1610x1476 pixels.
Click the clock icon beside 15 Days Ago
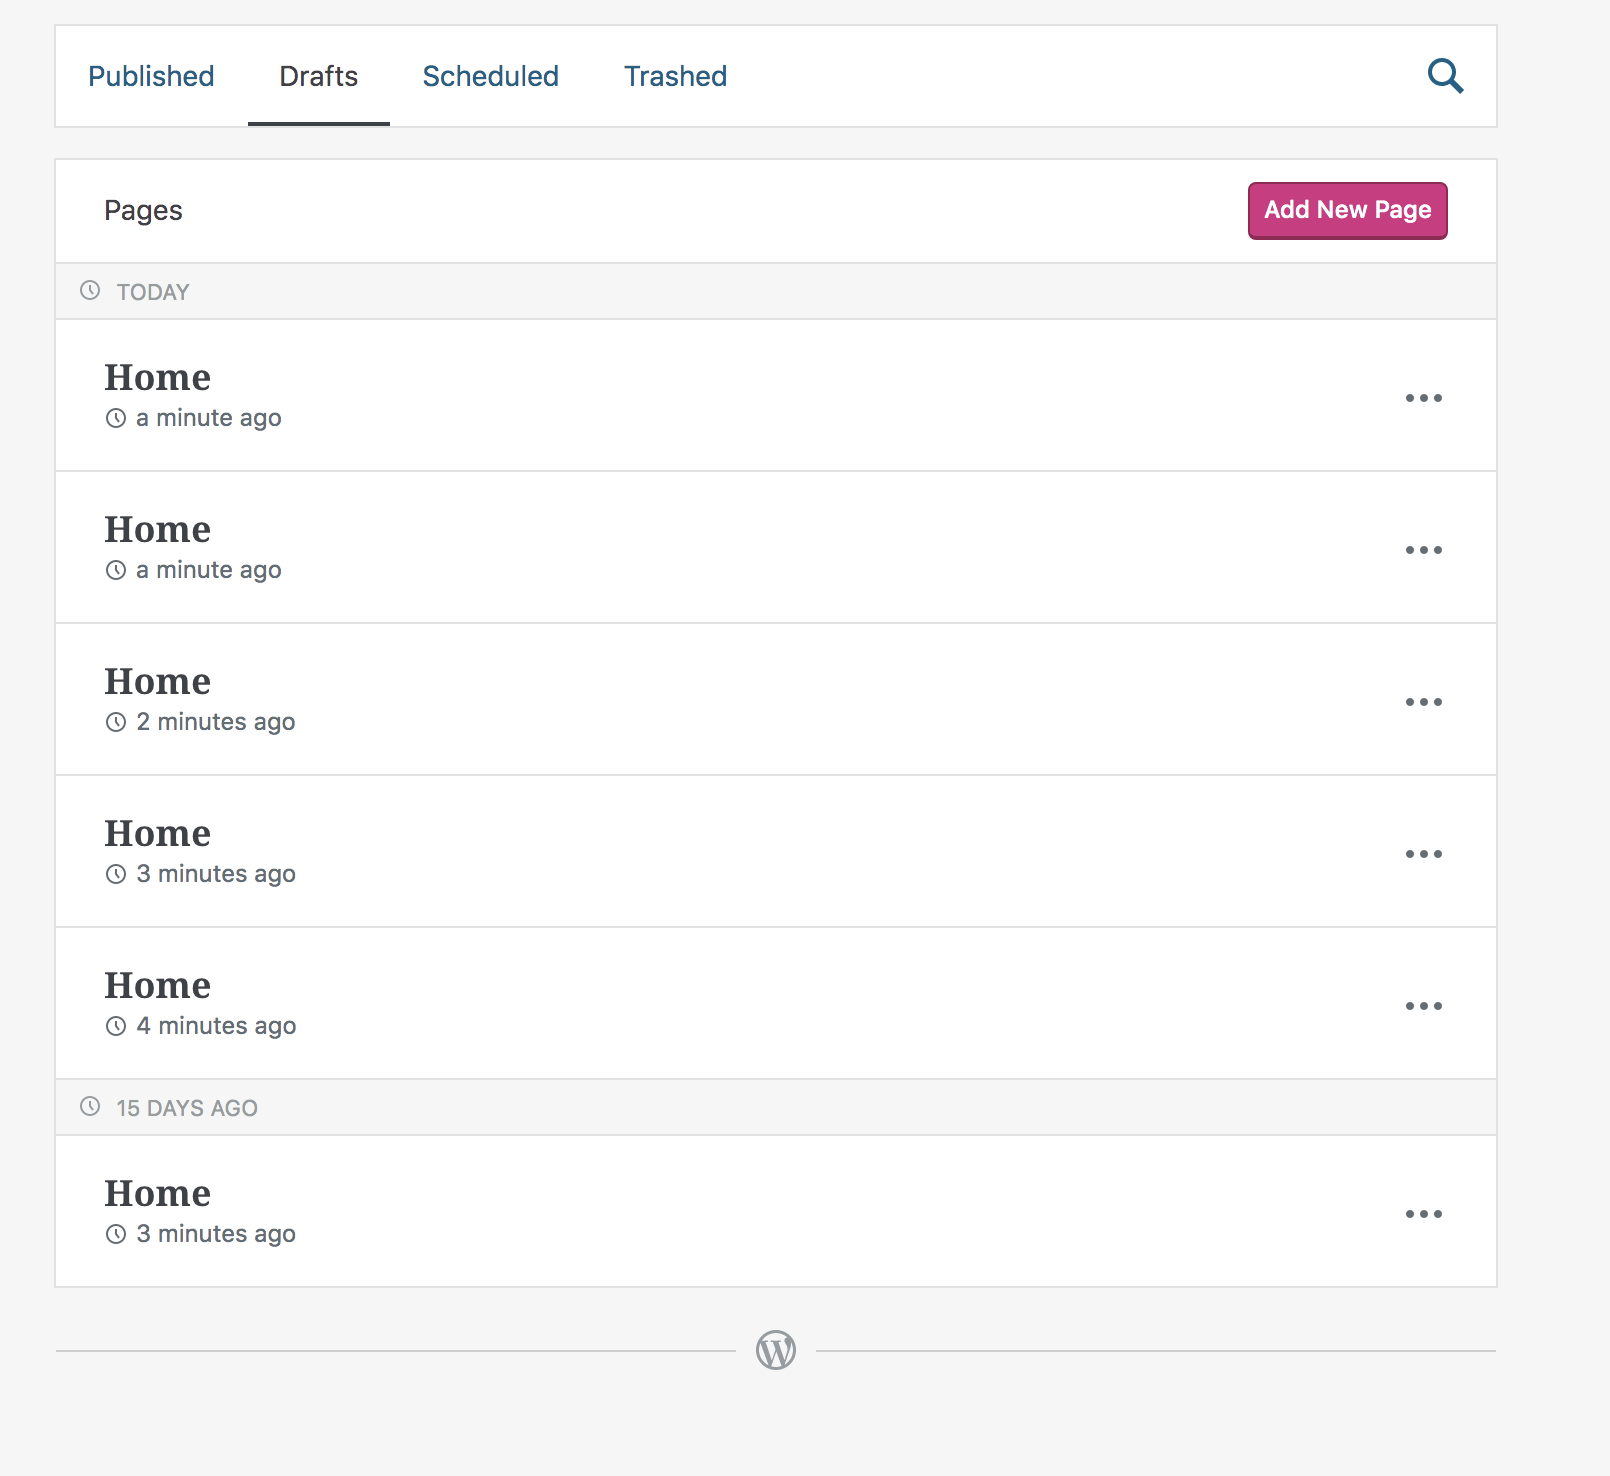pyautogui.click(x=90, y=1107)
